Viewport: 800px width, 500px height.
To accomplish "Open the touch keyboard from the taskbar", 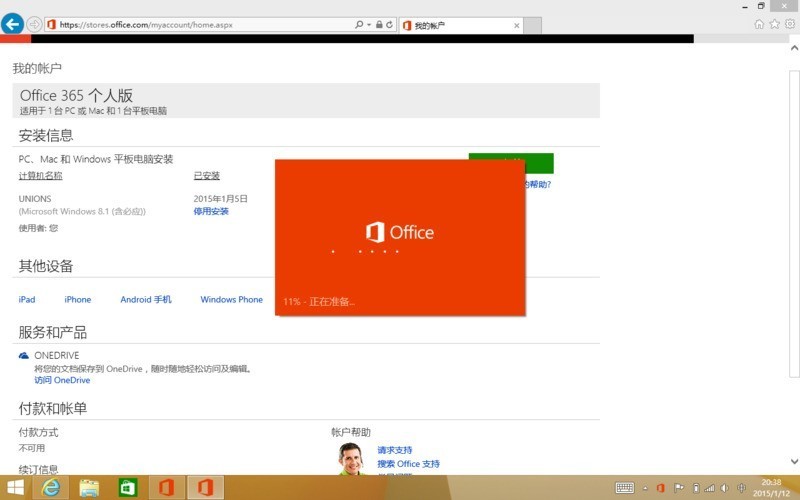I will click(x=624, y=488).
